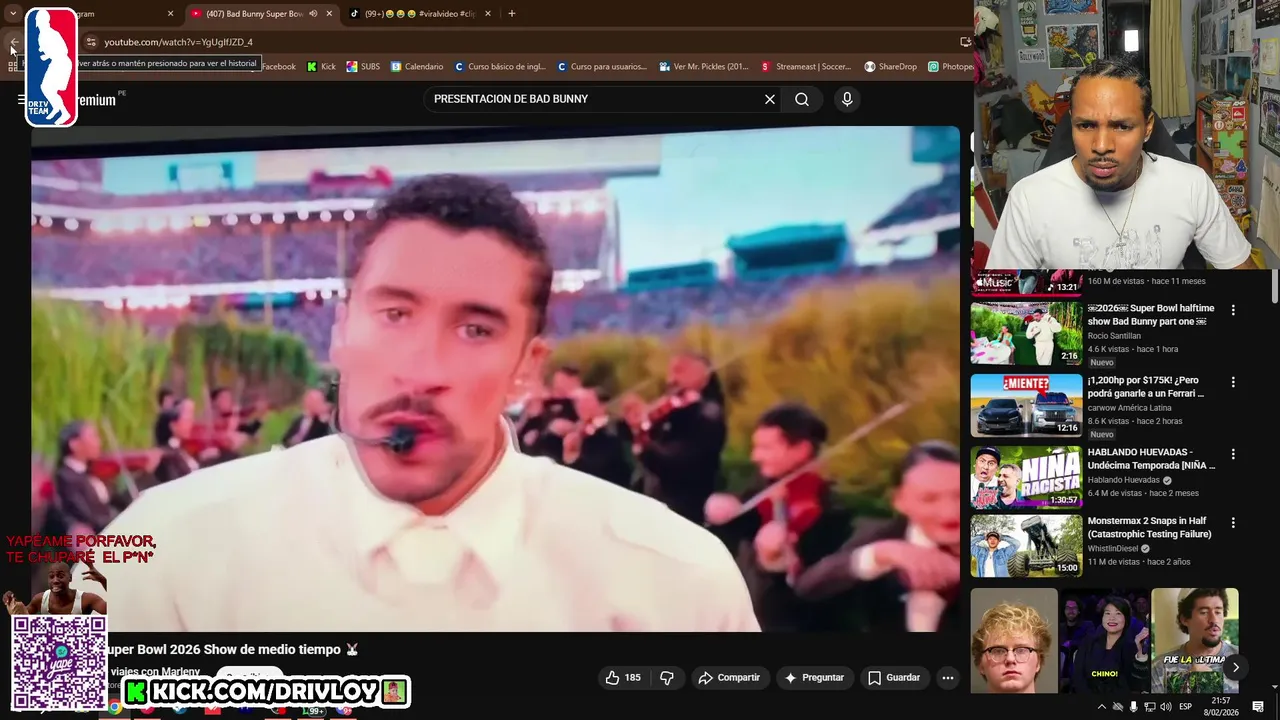The width and height of the screenshot is (1280, 720).
Task: Open options menu for Super Bowl halftime video
Action: (x=1233, y=310)
